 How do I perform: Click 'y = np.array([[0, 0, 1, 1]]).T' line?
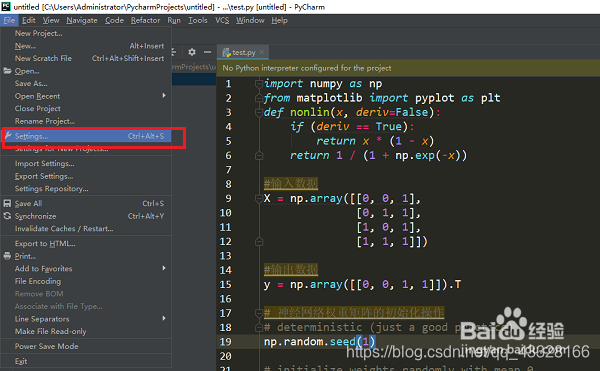pos(362,285)
